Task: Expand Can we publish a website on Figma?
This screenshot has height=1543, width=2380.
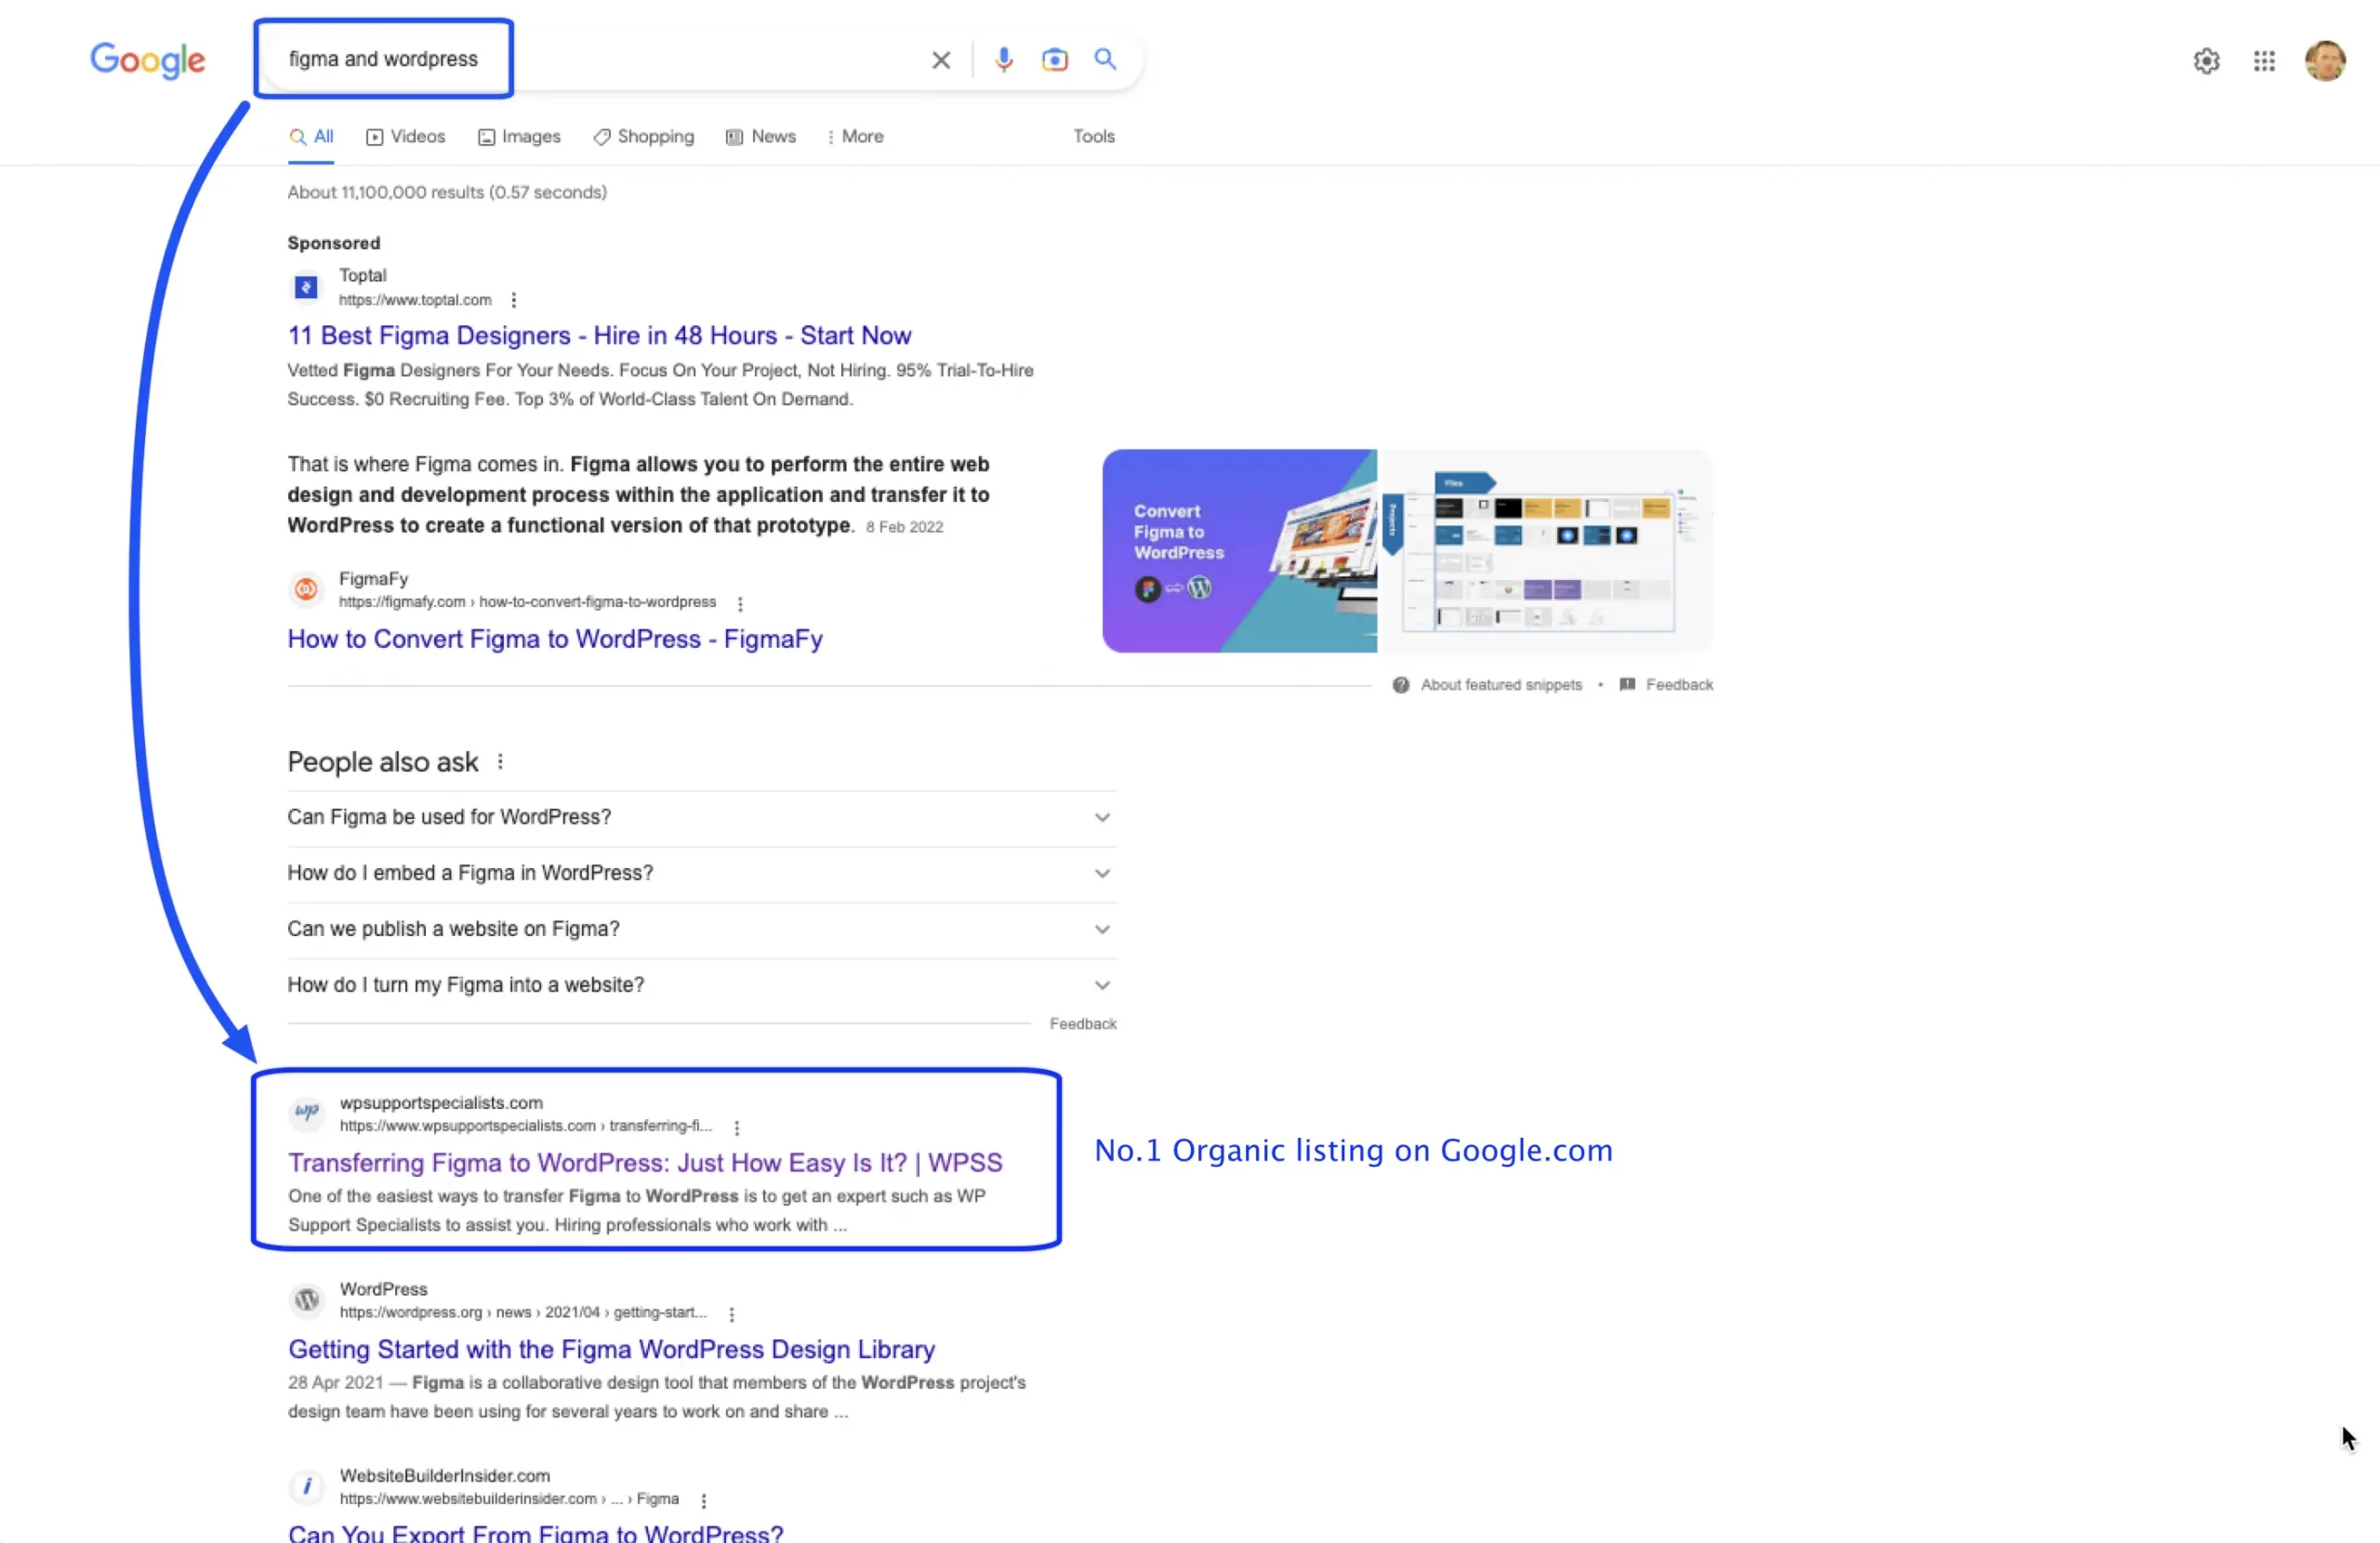Action: pos(701,930)
